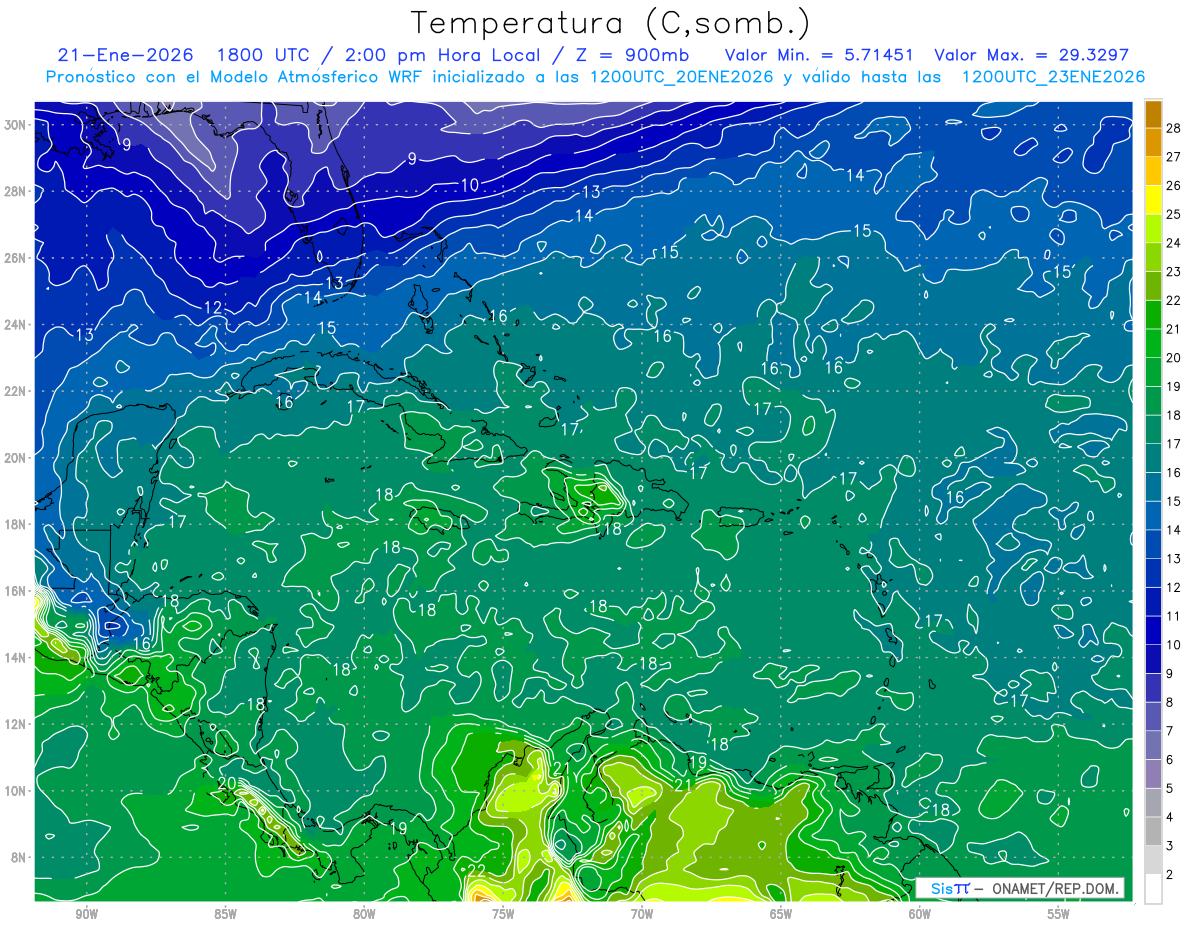Screen dimensions: 1200x927
Task: Click the SisTT logo in the credit box
Action: (x=950, y=889)
